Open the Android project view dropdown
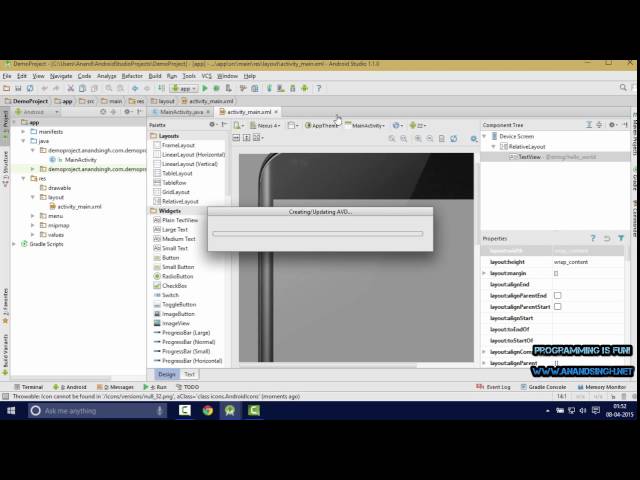Image resolution: width=640 pixels, height=480 pixels. [x=37, y=112]
